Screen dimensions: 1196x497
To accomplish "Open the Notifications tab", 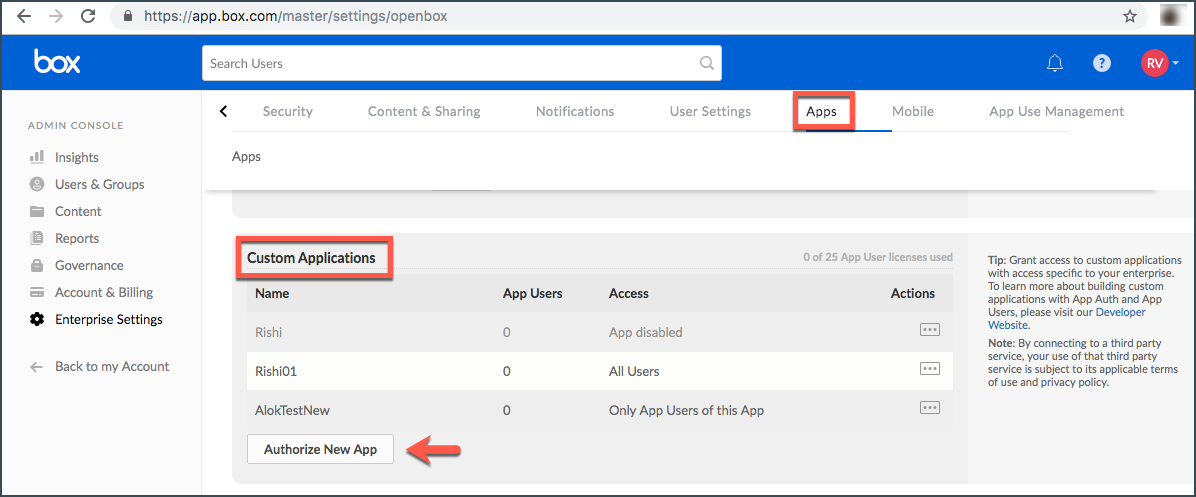I will (575, 111).
